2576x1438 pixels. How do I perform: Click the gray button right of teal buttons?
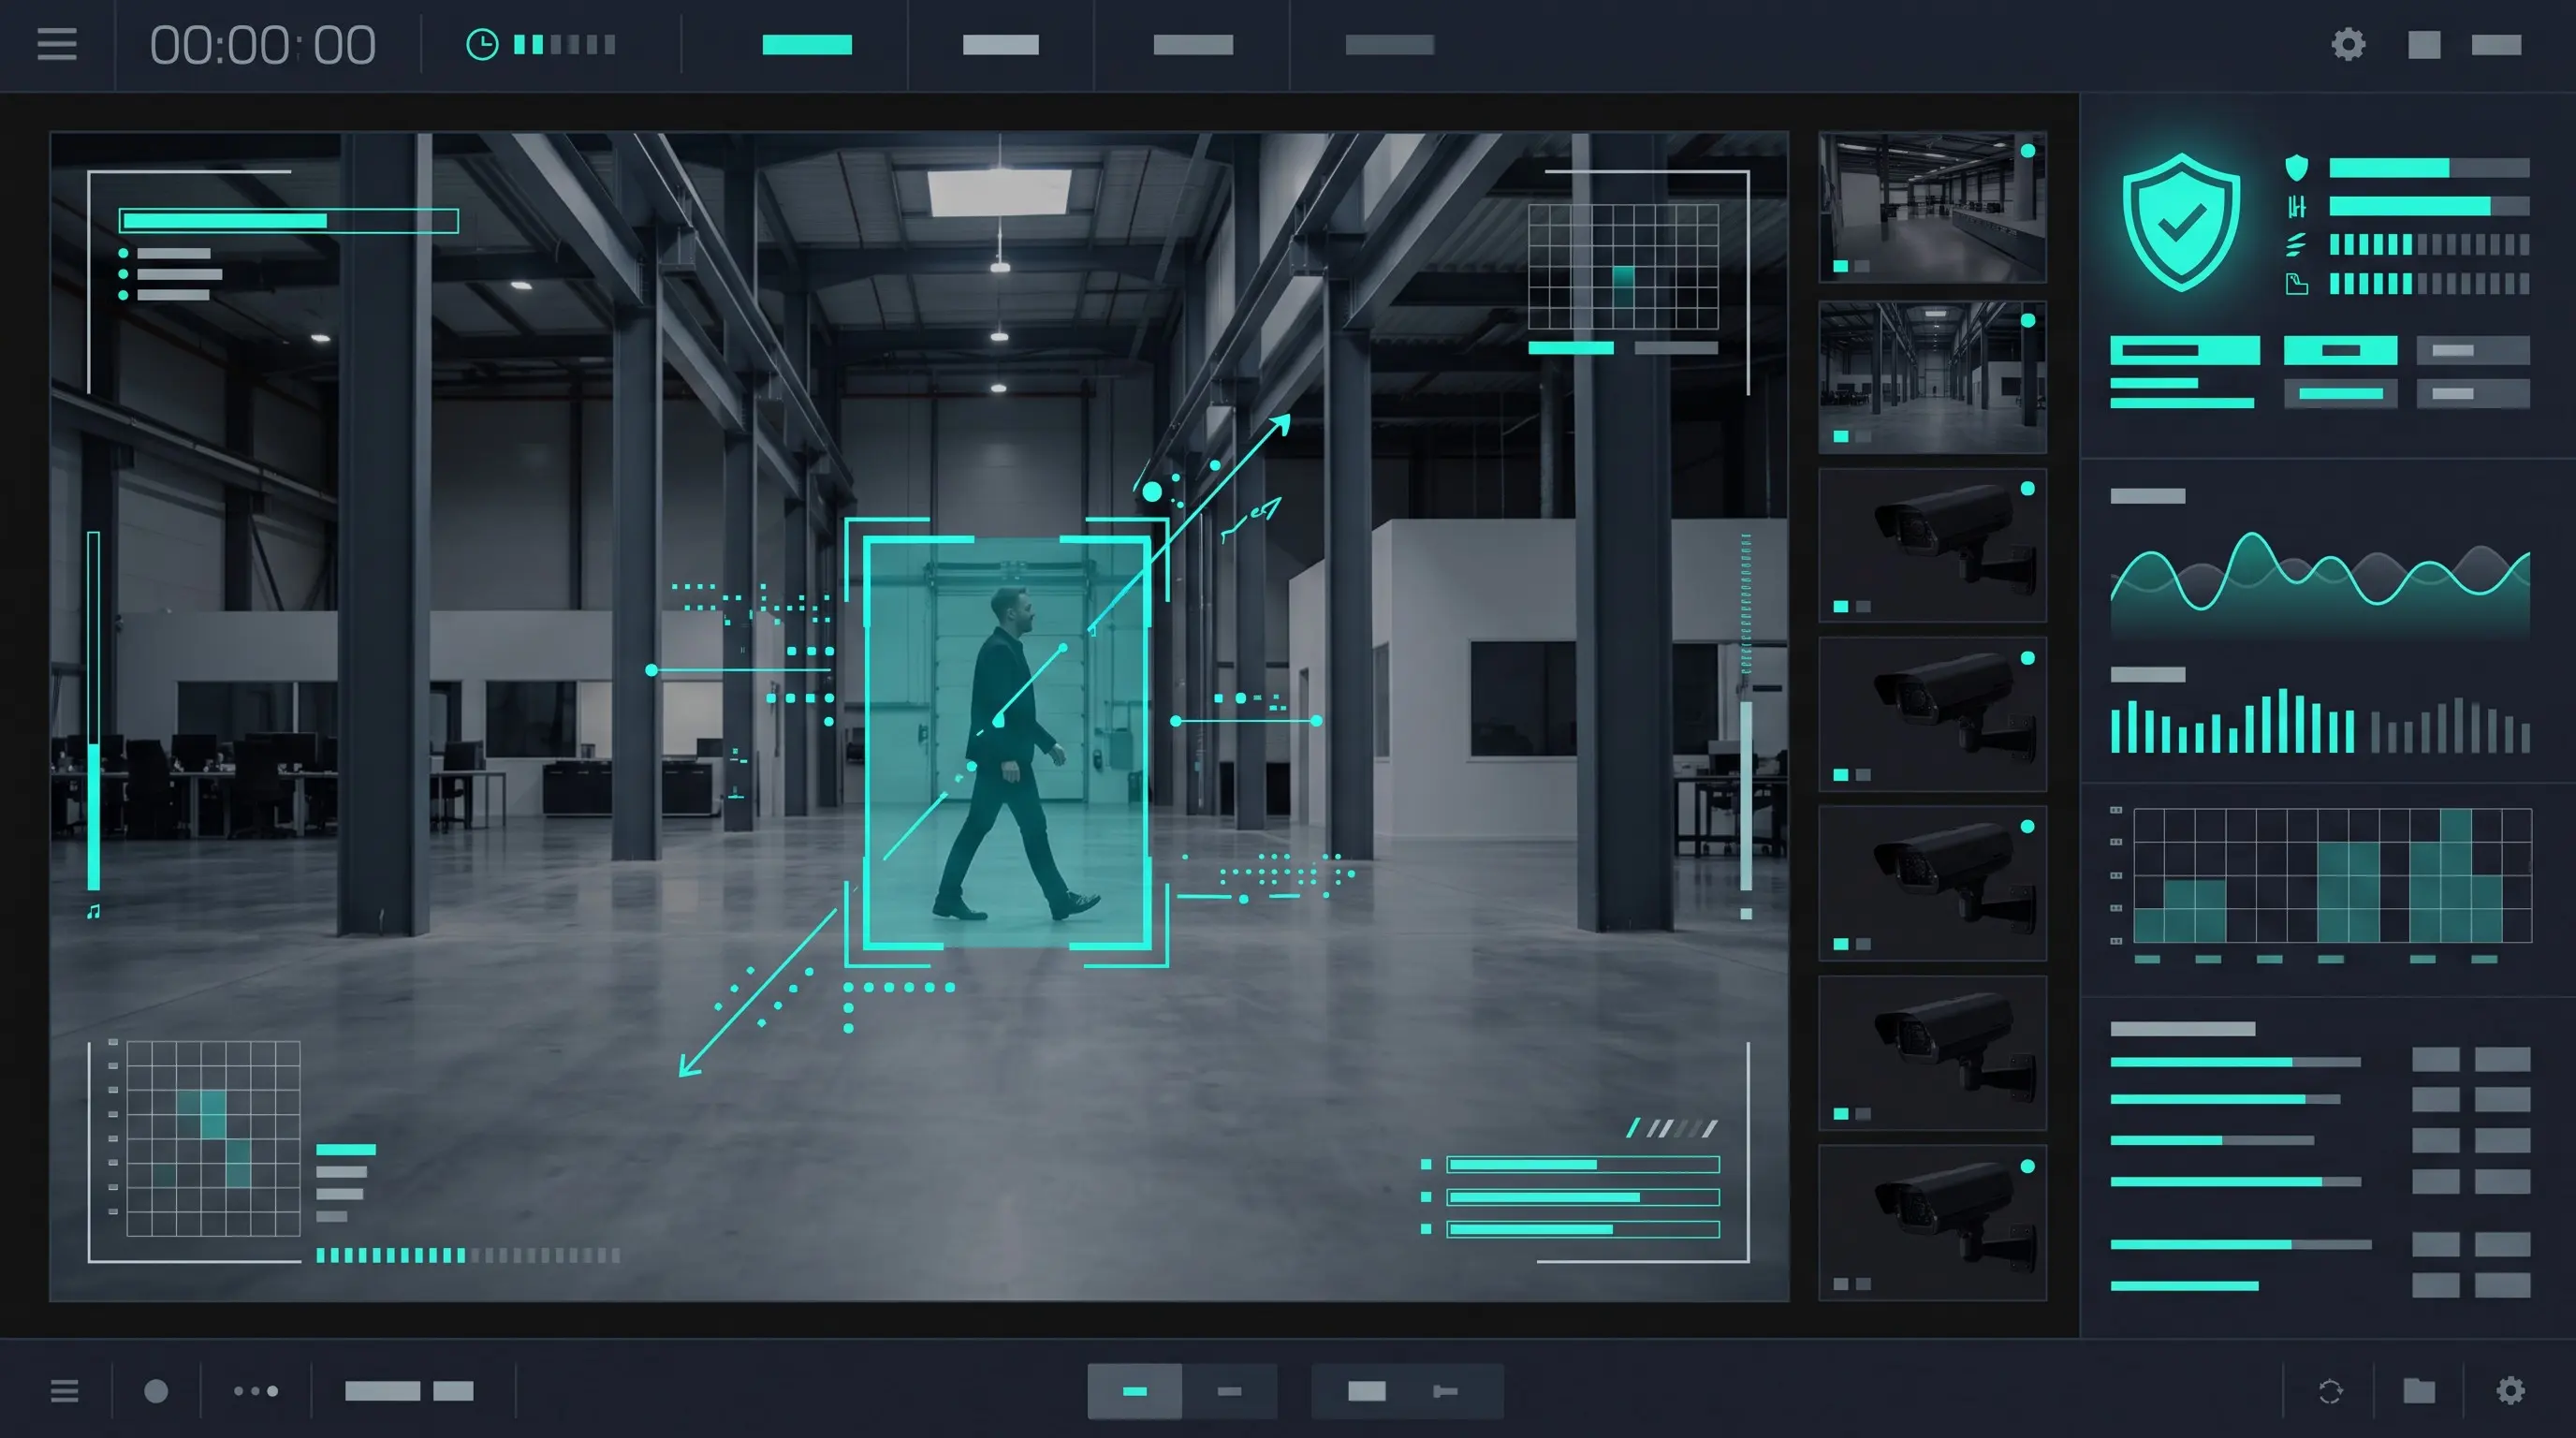click(x=2473, y=350)
